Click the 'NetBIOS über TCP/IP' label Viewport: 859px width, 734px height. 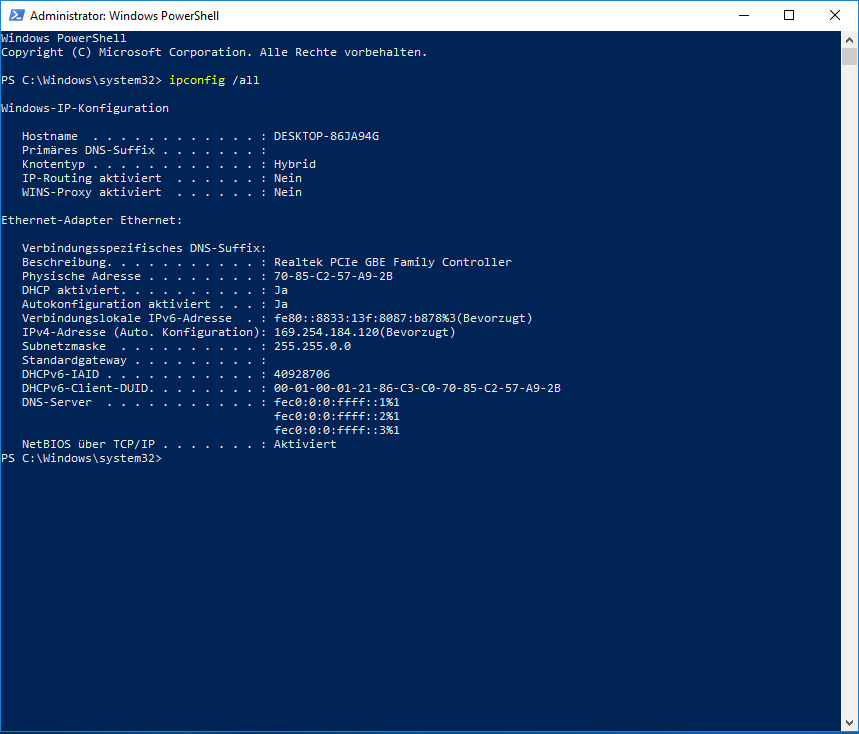pos(88,444)
